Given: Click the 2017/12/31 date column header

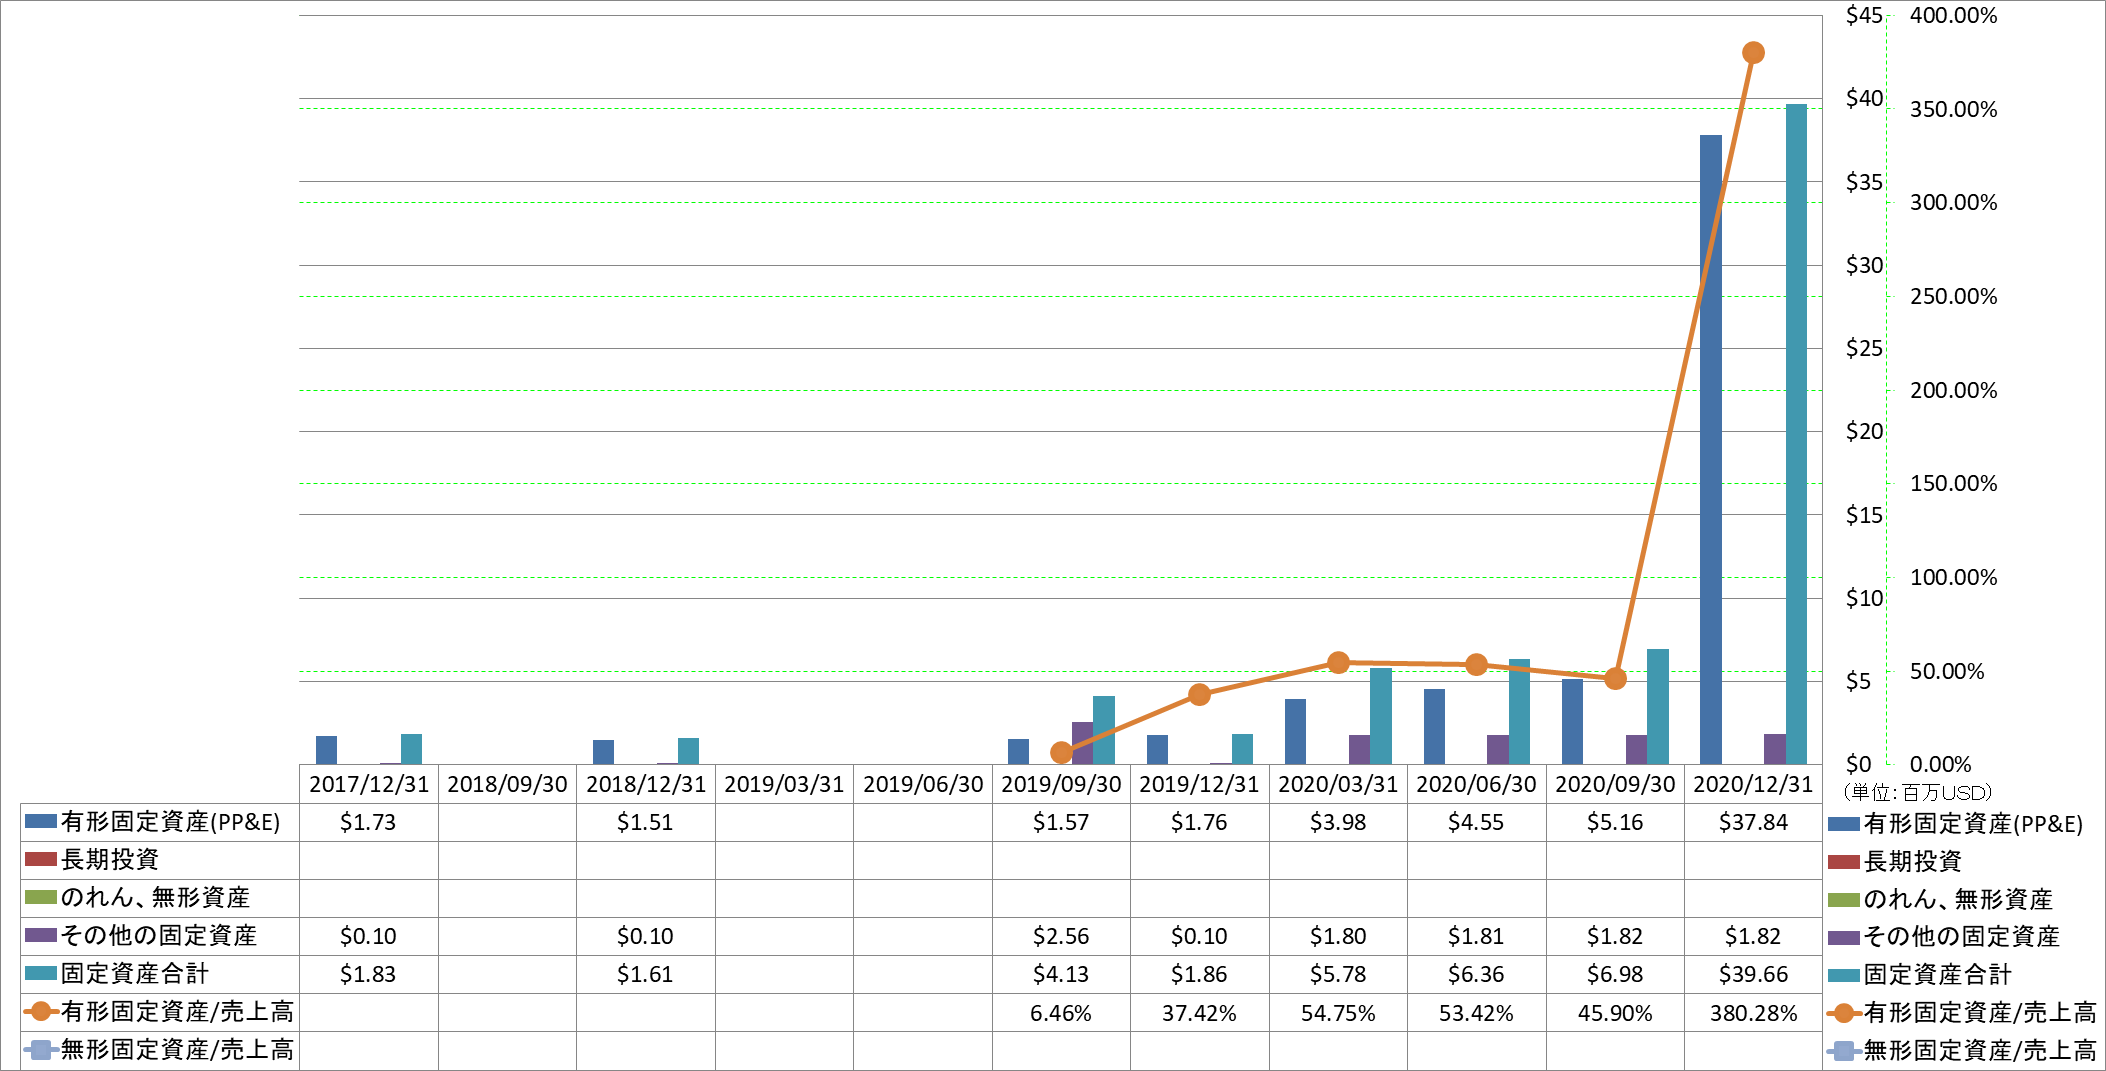Looking at the screenshot, I should (368, 784).
